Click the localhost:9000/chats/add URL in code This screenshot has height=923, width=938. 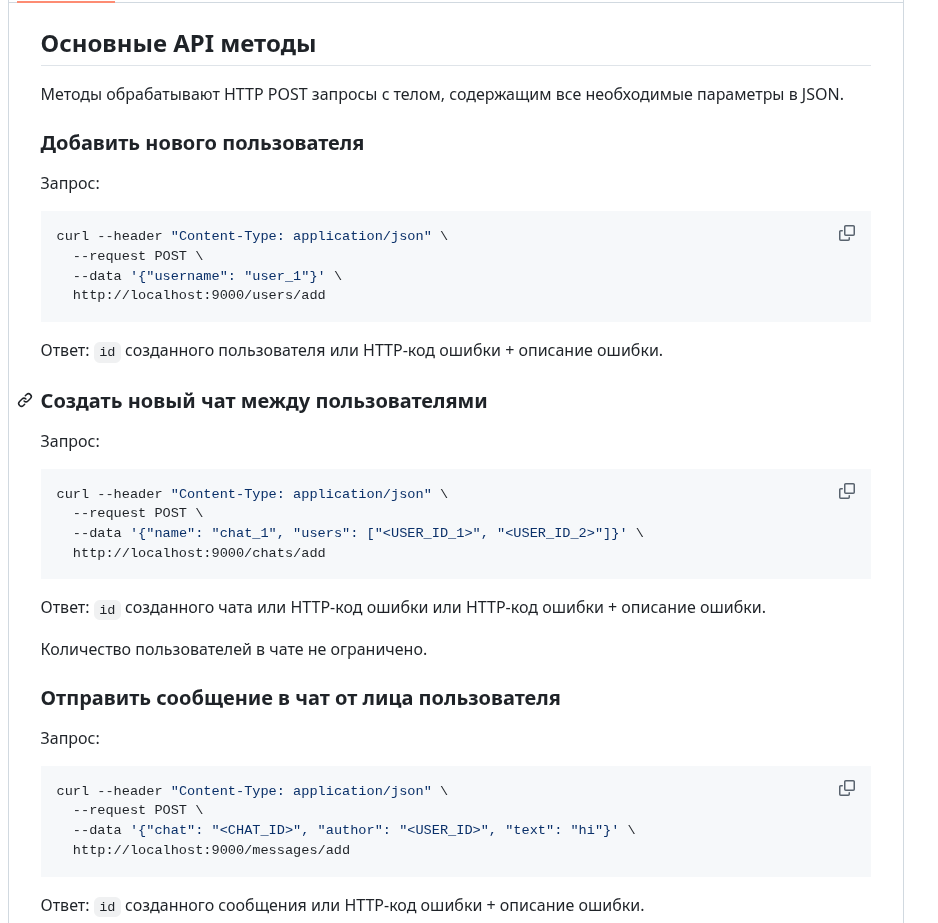pyautogui.click(x=199, y=553)
